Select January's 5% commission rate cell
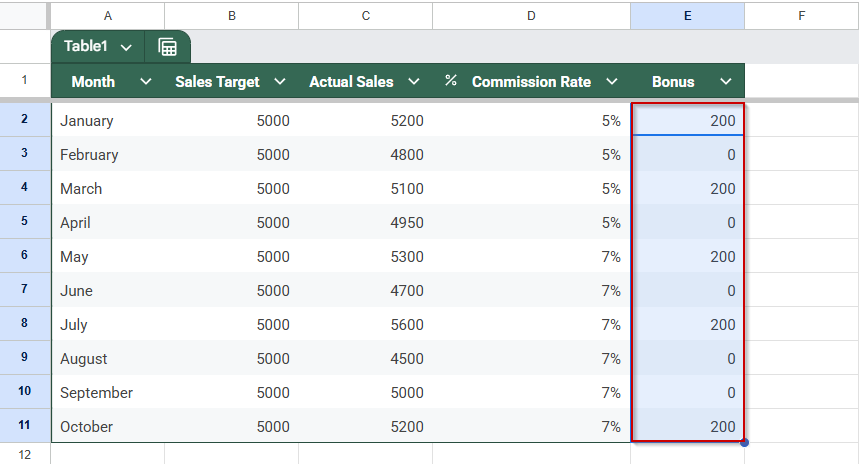Image resolution: width=859 pixels, height=464 pixels. coord(531,120)
